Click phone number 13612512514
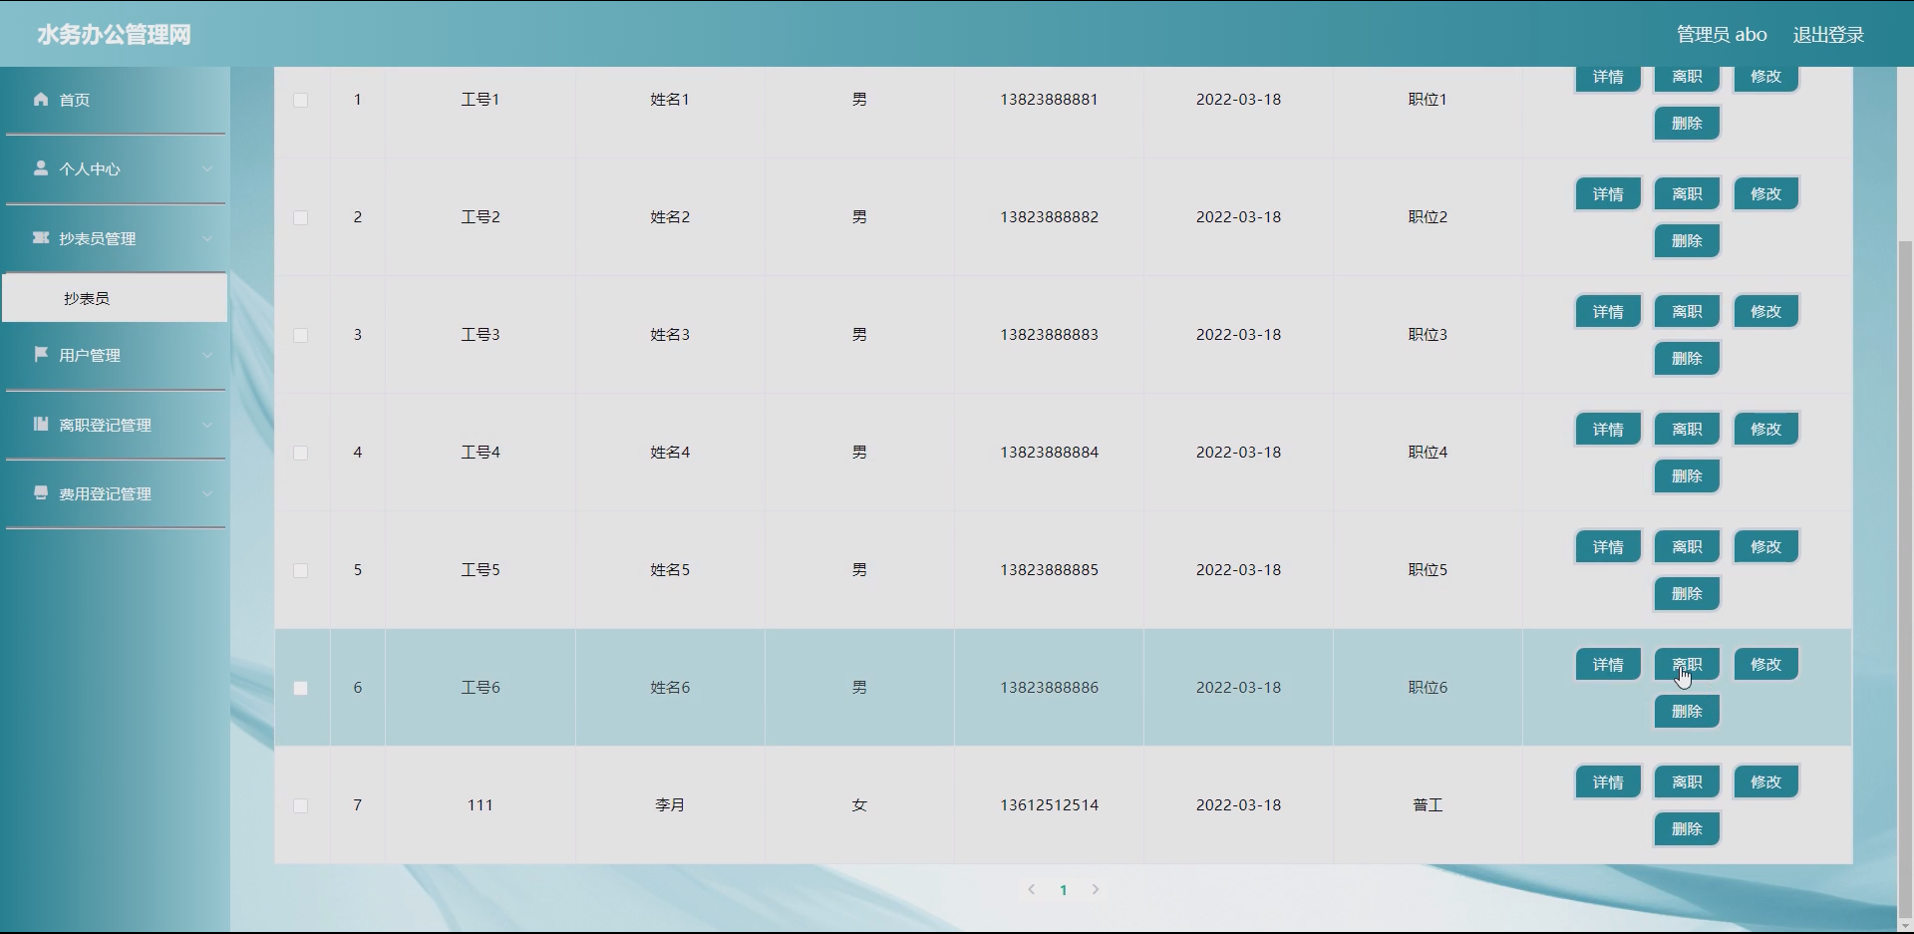Screen dimensions: 1914x934 pyautogui.click(x=1049, y=805)
